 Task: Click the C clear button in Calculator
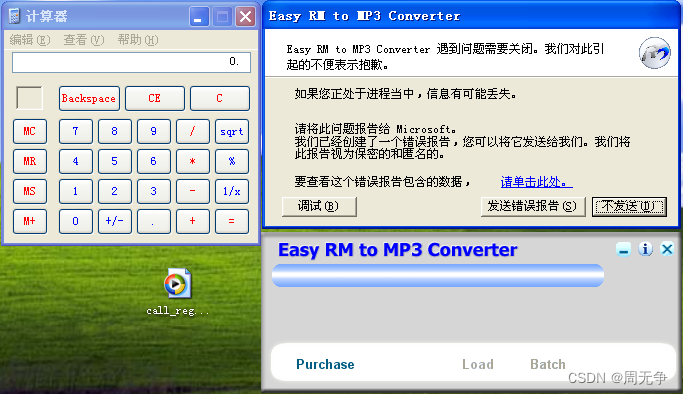tap(220, 98)
